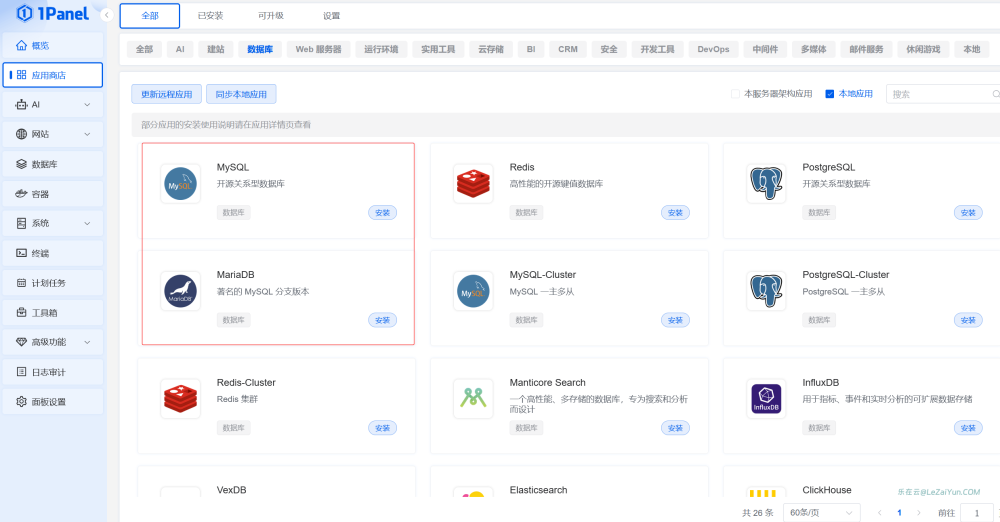Click the 网站 globe icon
This screenshot has width=1000, height=522.
pyautogui.click(x=22, y=134)
